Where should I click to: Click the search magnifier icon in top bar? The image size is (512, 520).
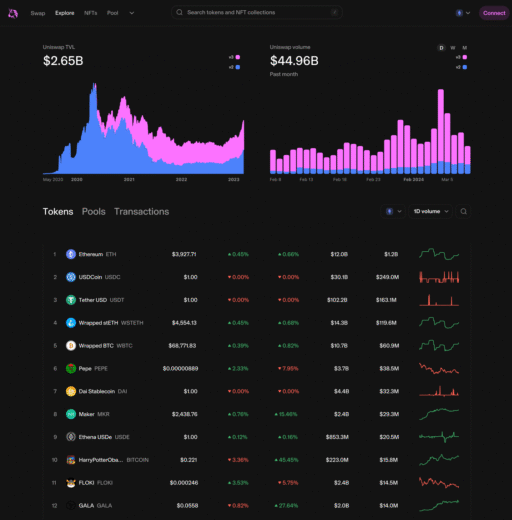pos(179,12)
